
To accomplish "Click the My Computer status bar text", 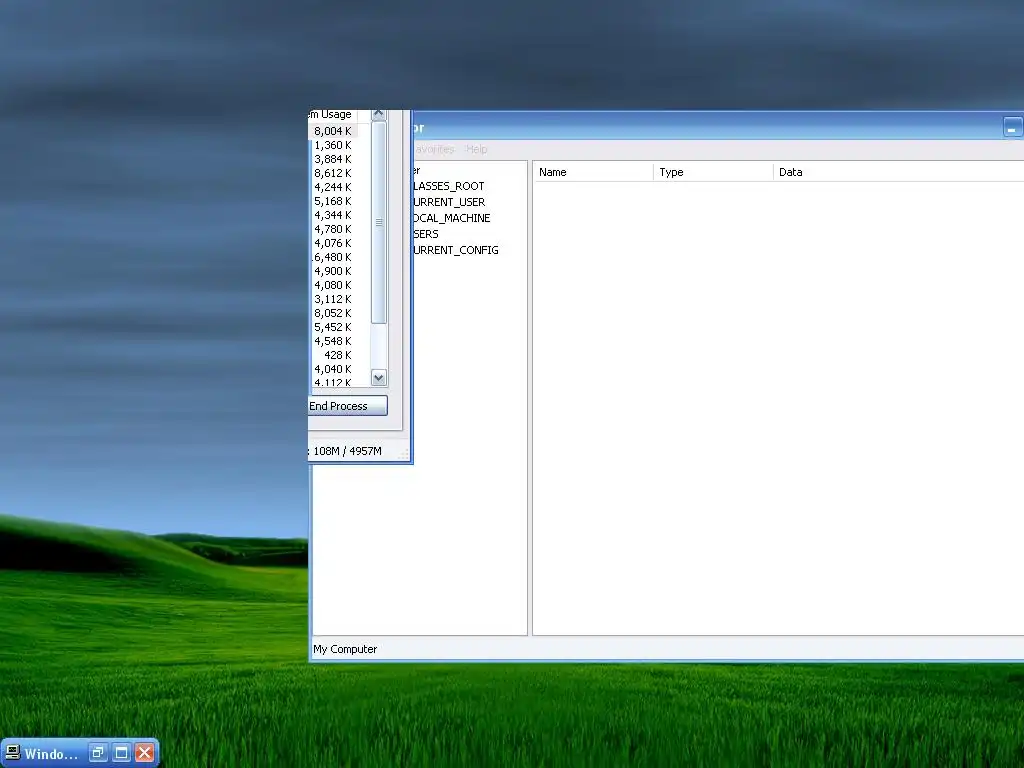I will 345,649.
